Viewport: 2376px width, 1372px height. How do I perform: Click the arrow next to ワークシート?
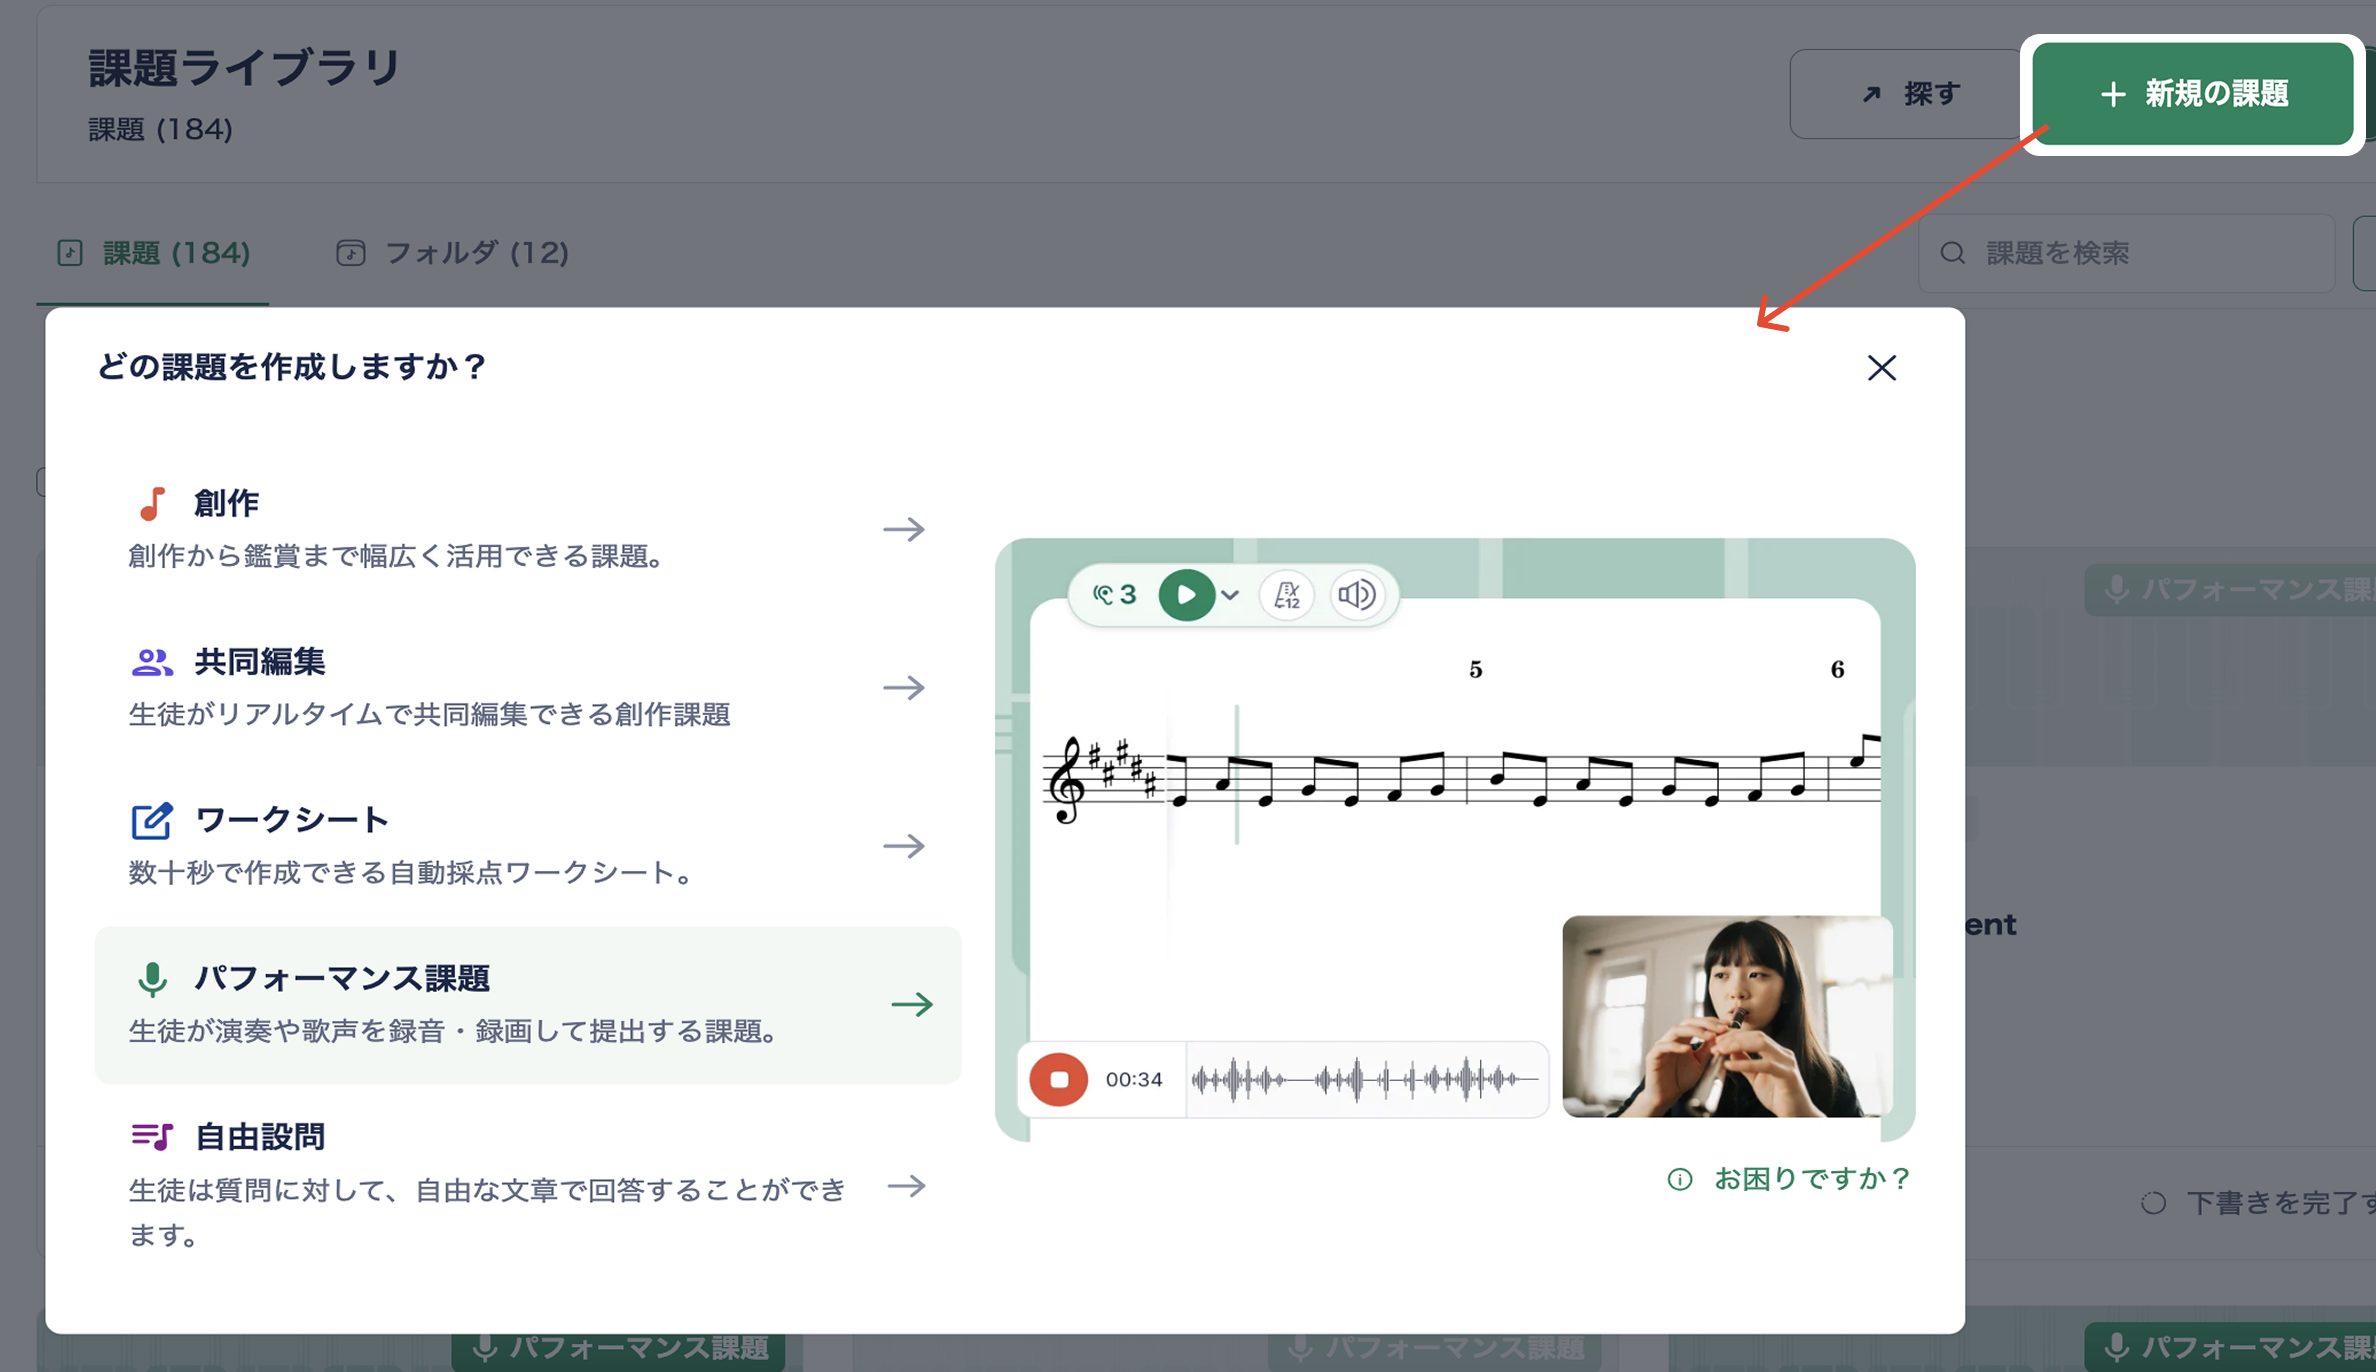(904, 846)
